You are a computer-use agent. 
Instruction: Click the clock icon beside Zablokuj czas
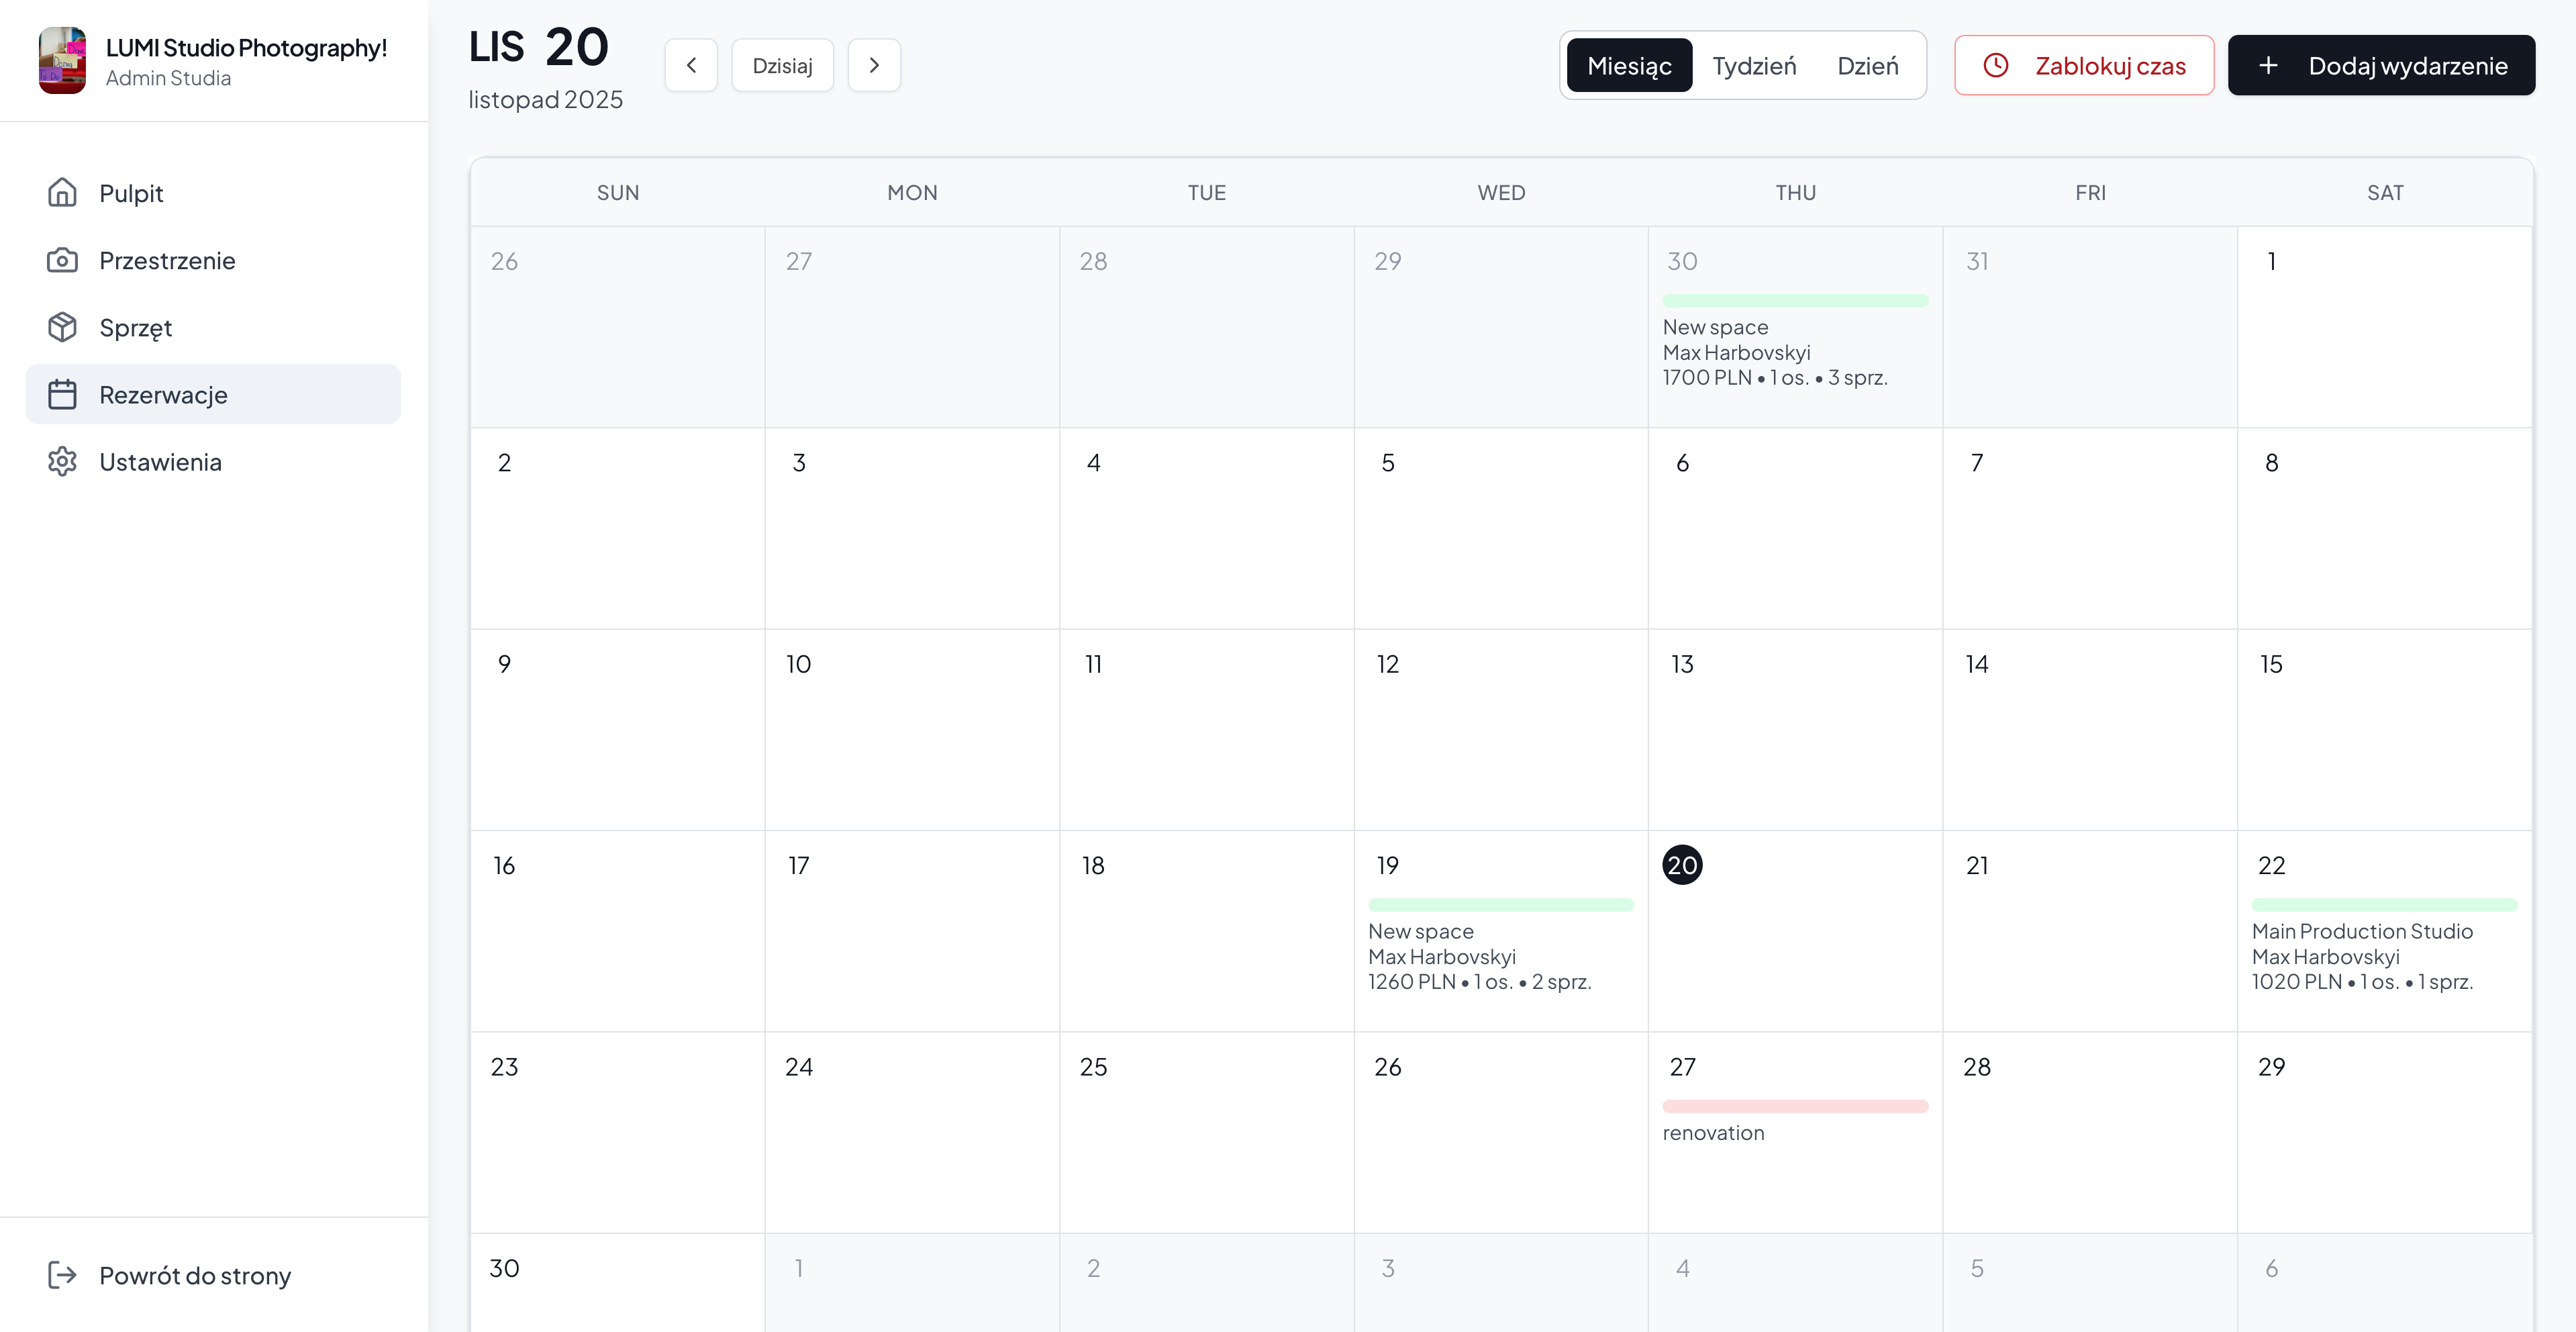tap(1997, 64)
